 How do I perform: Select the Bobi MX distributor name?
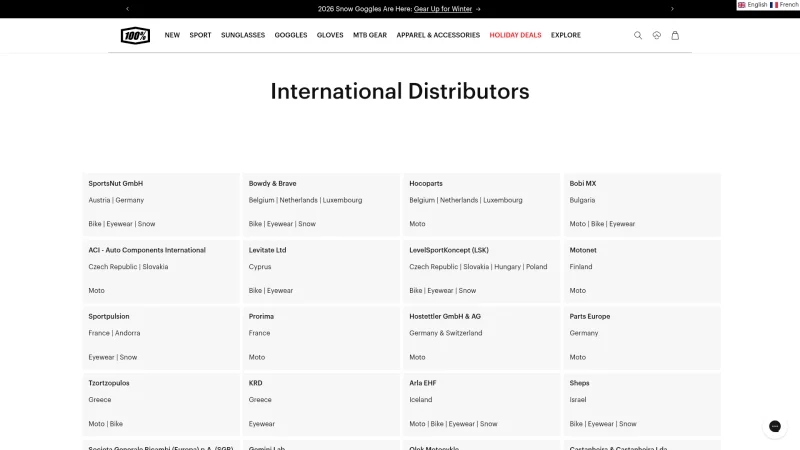tap(583, 183)
